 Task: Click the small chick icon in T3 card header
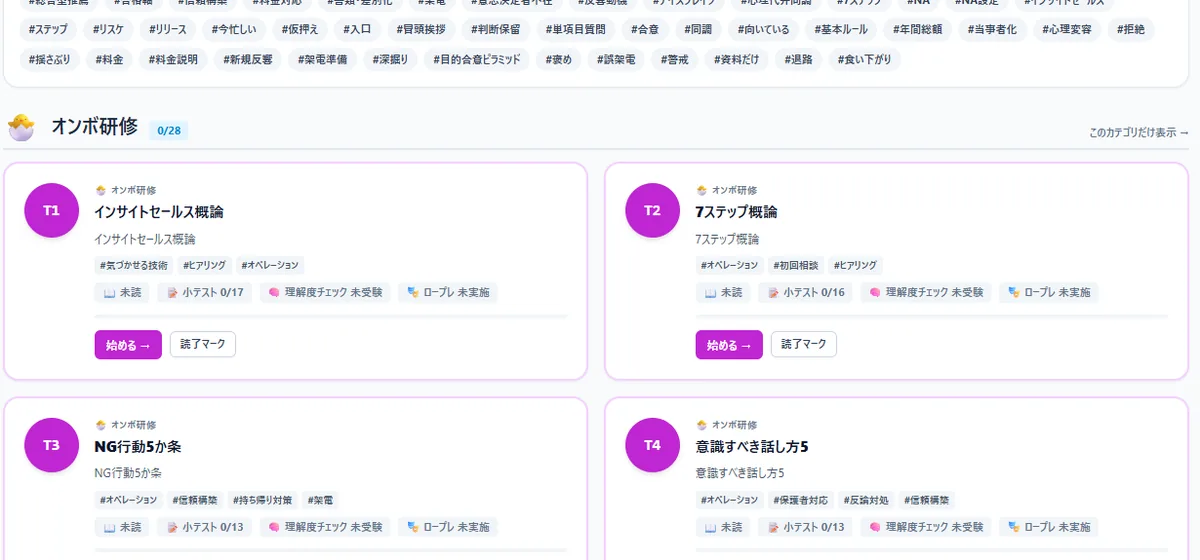coord(100,425)
